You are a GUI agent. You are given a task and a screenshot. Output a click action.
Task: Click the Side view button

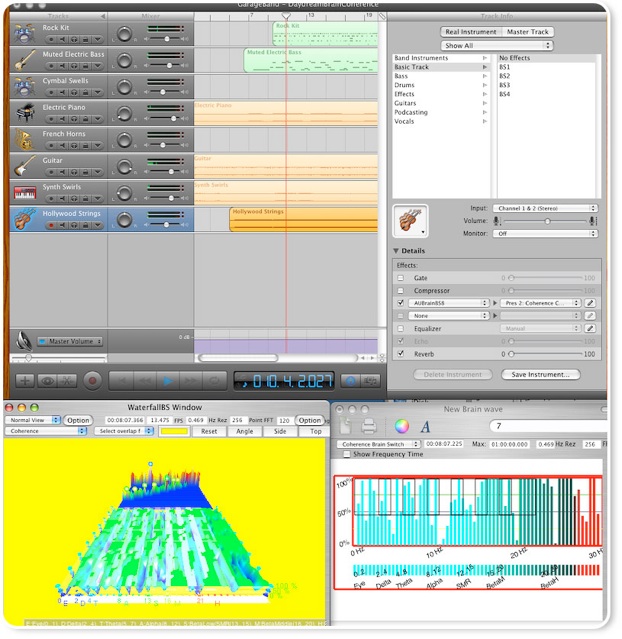tap(280, 431)
